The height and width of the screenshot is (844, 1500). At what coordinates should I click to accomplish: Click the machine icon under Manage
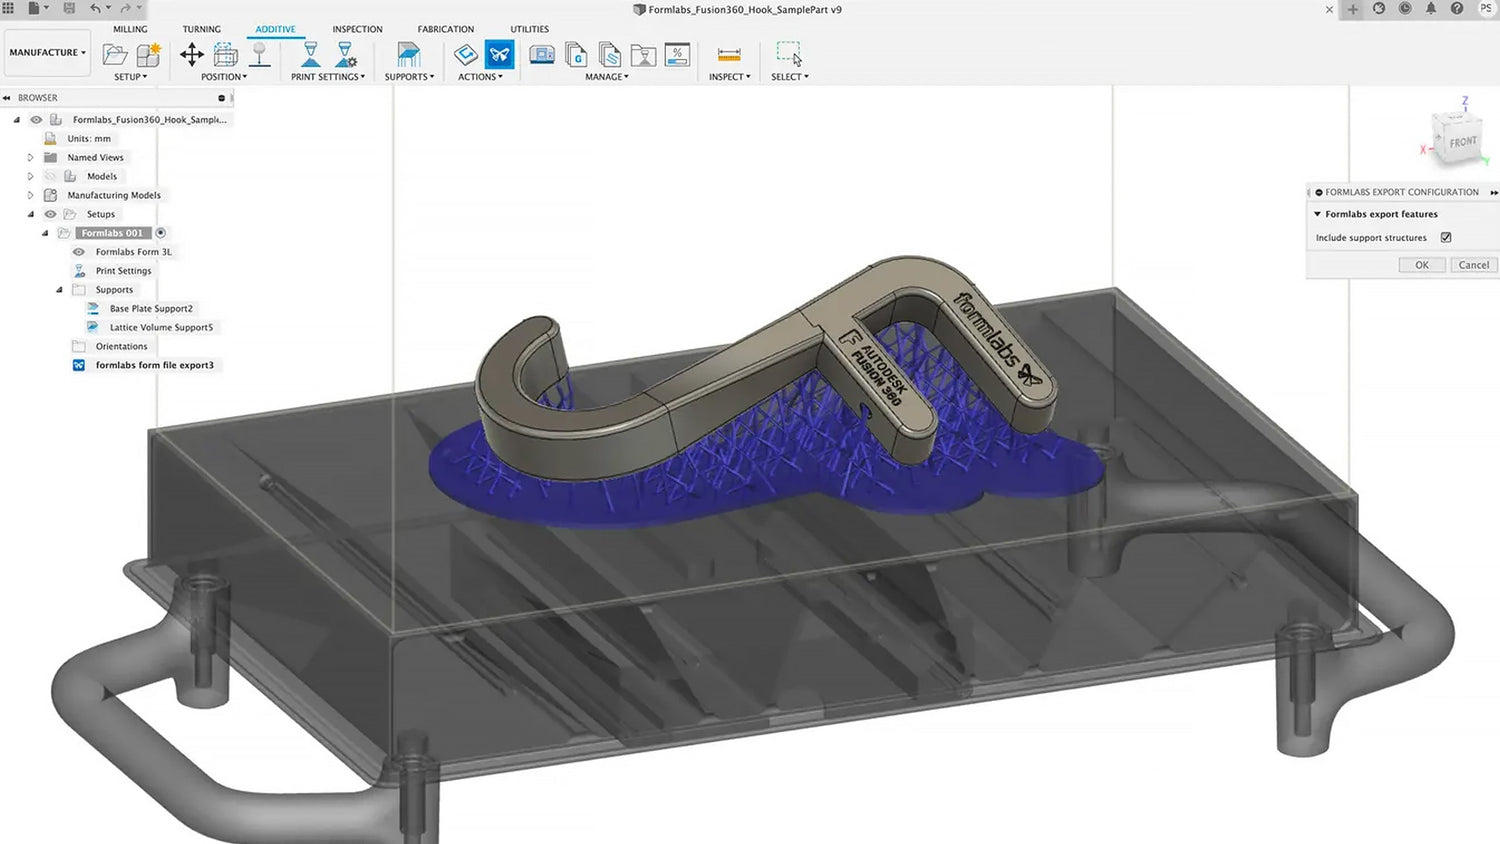(x=541, y=55)
